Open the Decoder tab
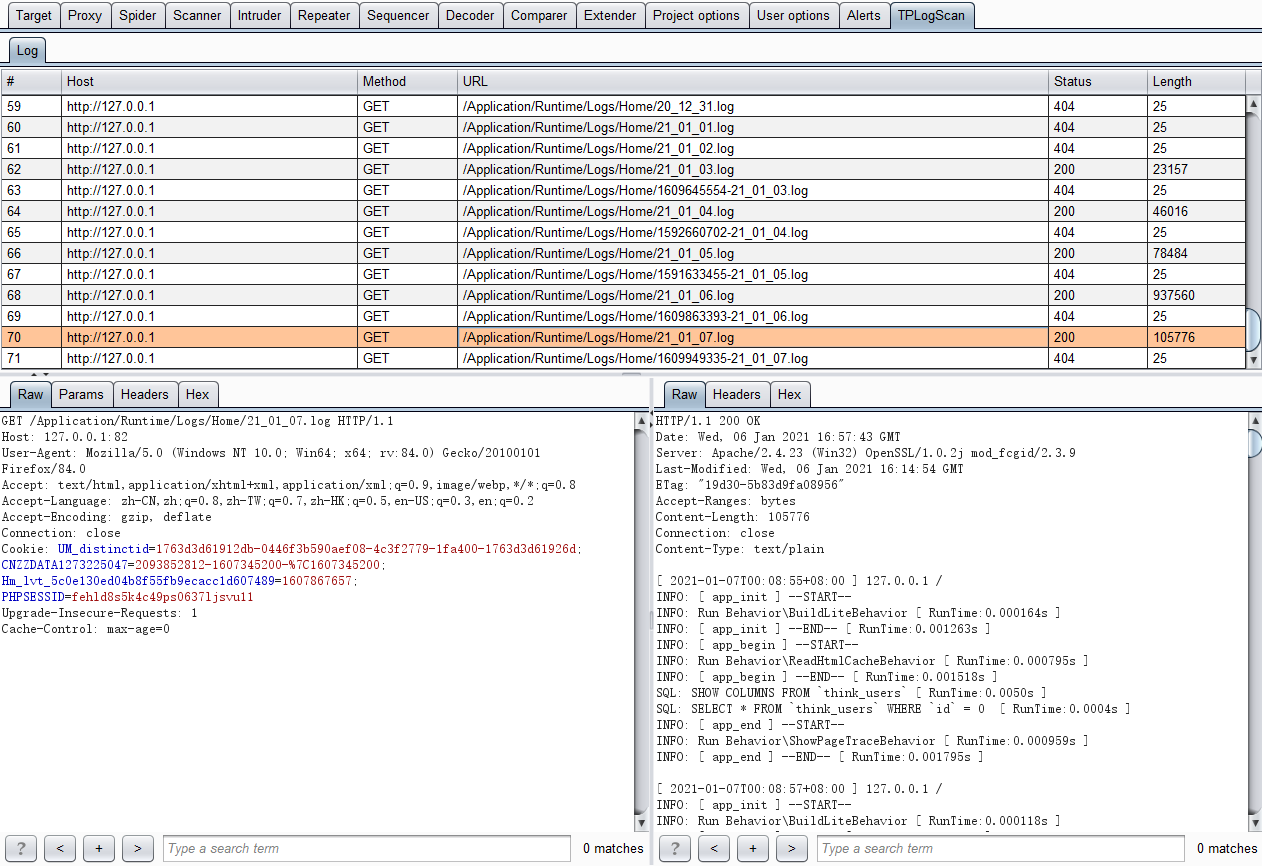The image size is (1262, 866). click(470, 15)
